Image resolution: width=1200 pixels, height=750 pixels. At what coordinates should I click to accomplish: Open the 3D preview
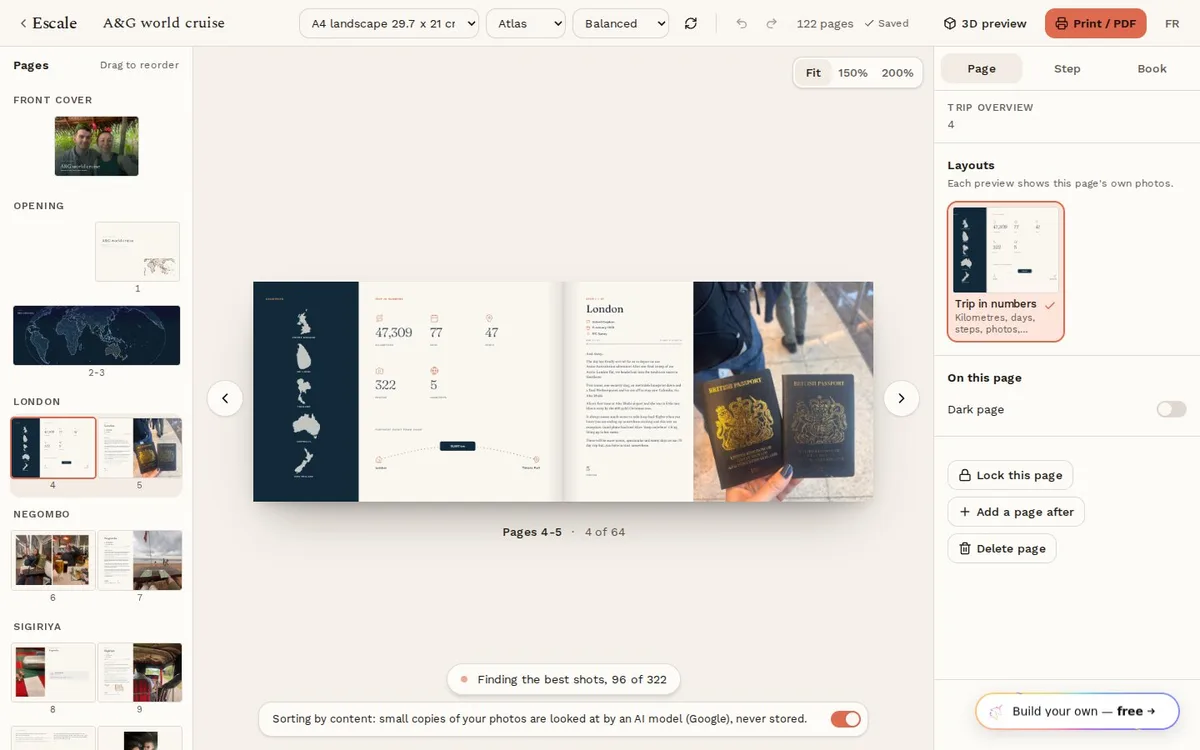click(x=985, y=23)
